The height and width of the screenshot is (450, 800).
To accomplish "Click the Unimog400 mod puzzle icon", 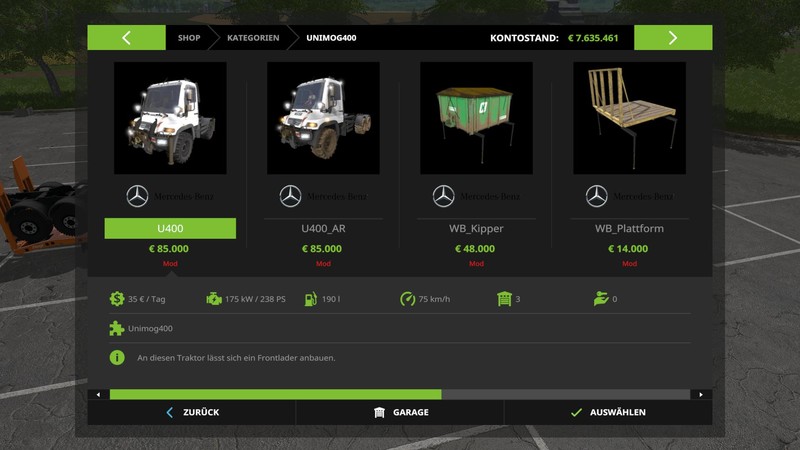I will [x=117, y=328].
